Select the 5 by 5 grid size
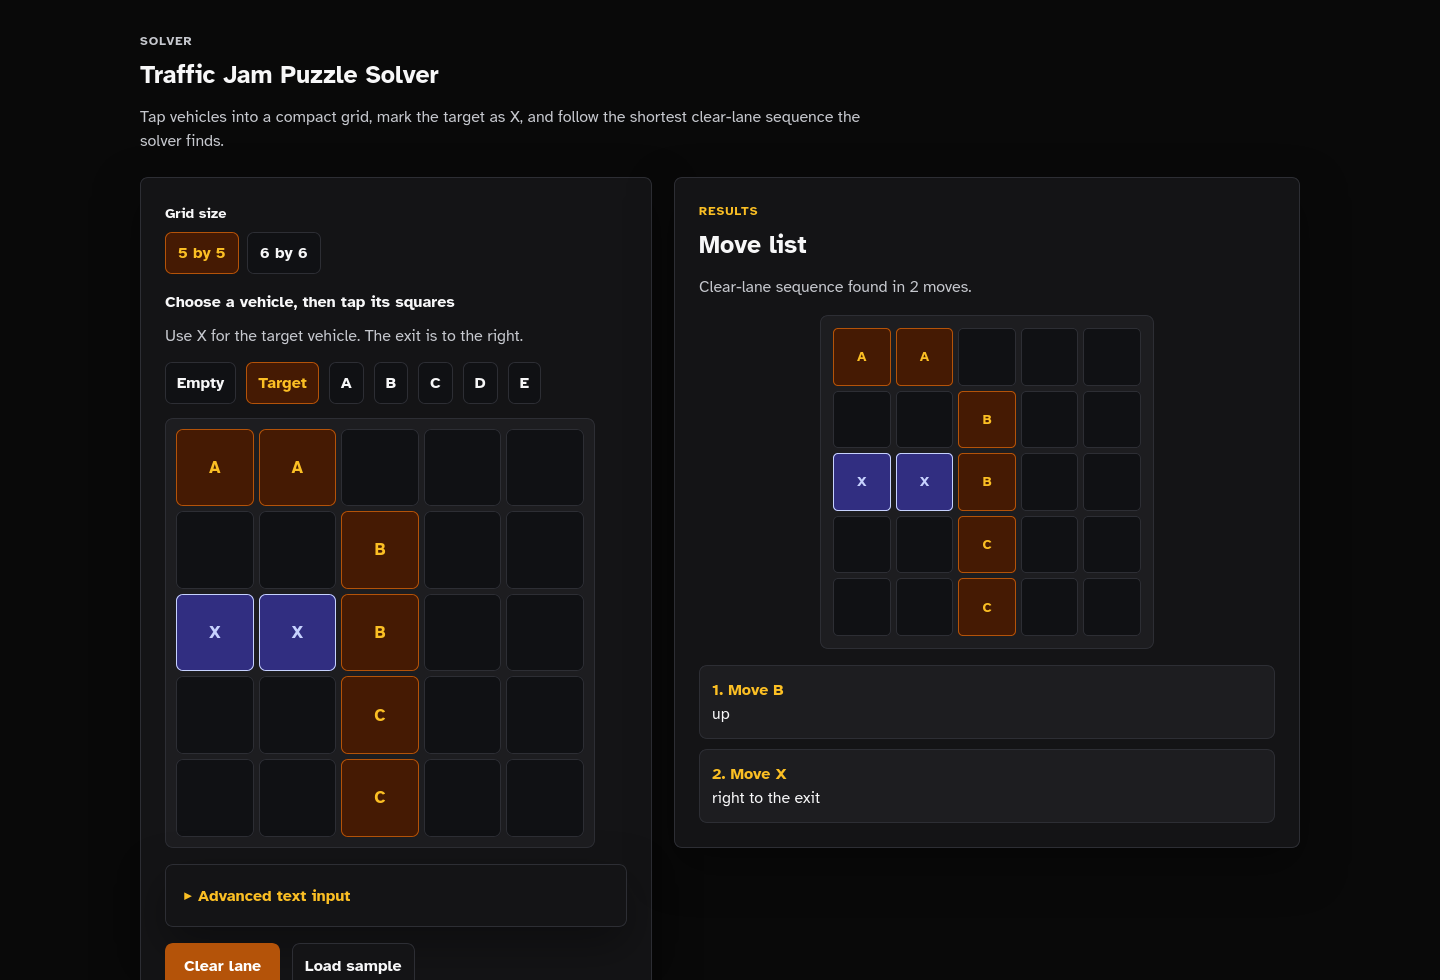Image resolution: width=1440 pixels, height=980 pixels. pyautogui.click(x=202, y=253)
